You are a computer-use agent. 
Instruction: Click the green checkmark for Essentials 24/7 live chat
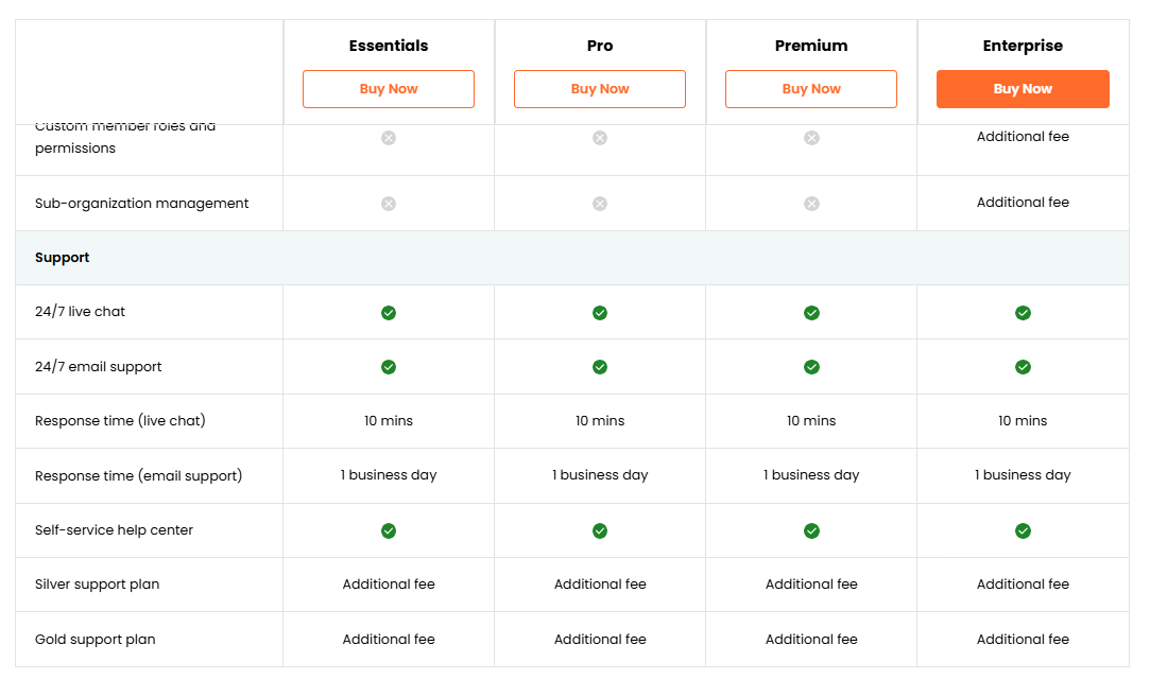(388, 312)
